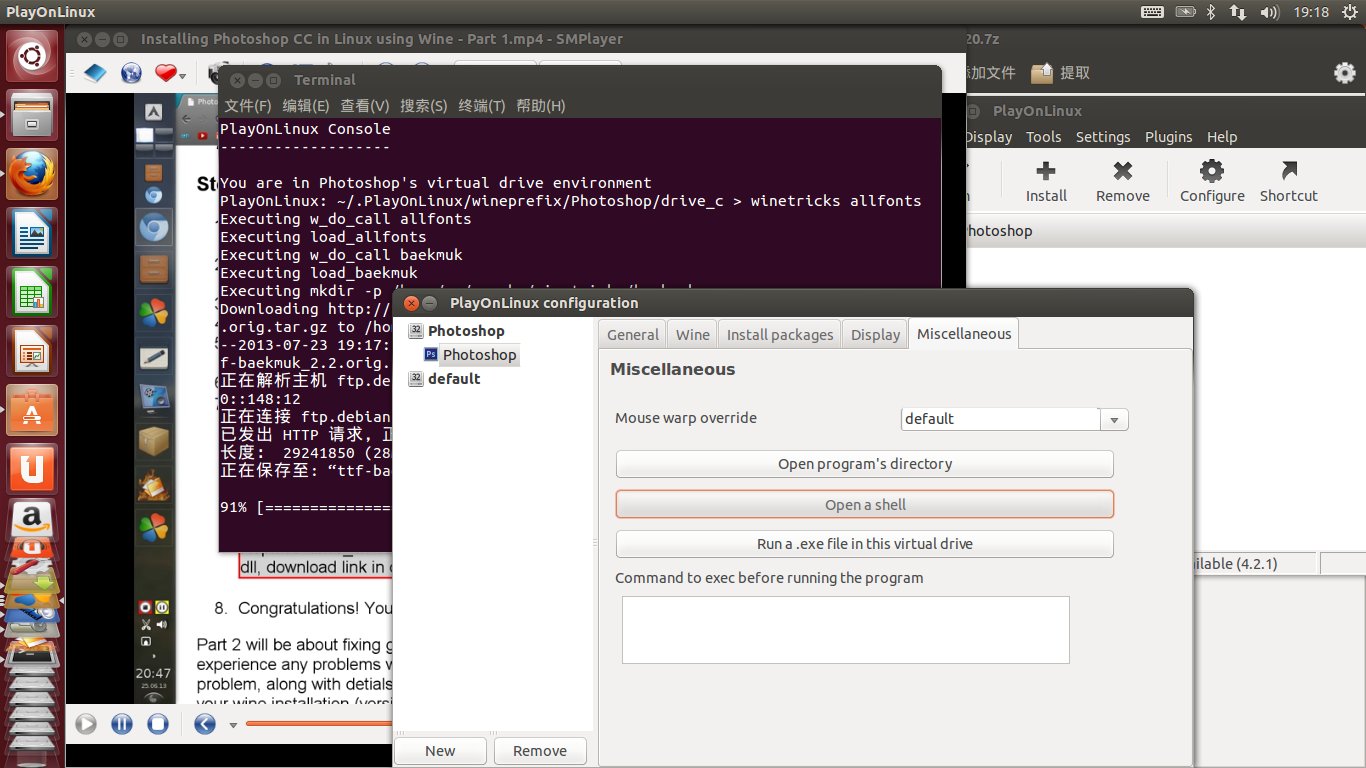This screenshot has height=768, width=1366.
Task: Click the Mouse warp override dropdown arrow
Action: click(1114, 420)
